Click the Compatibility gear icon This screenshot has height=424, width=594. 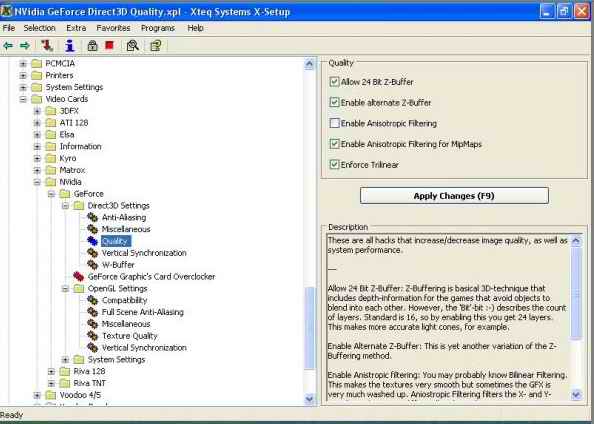tap(92, 300)
